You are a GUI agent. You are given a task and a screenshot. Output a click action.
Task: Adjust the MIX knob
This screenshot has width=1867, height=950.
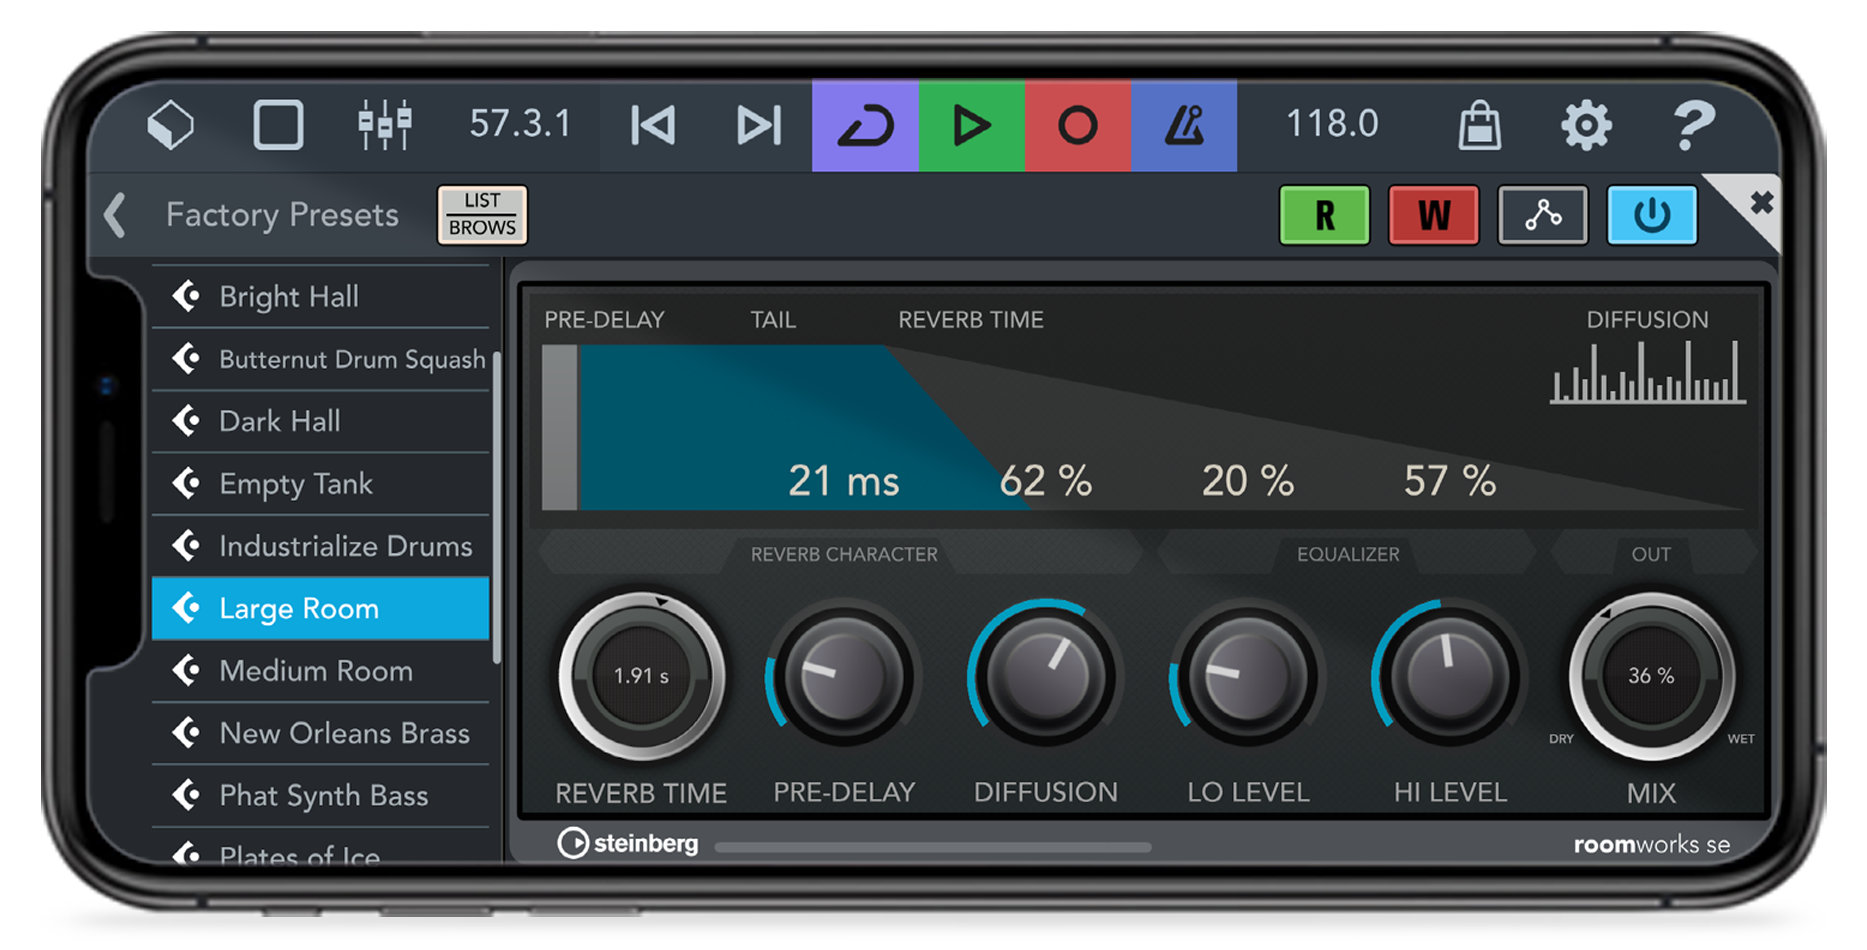coord(1651,675)
